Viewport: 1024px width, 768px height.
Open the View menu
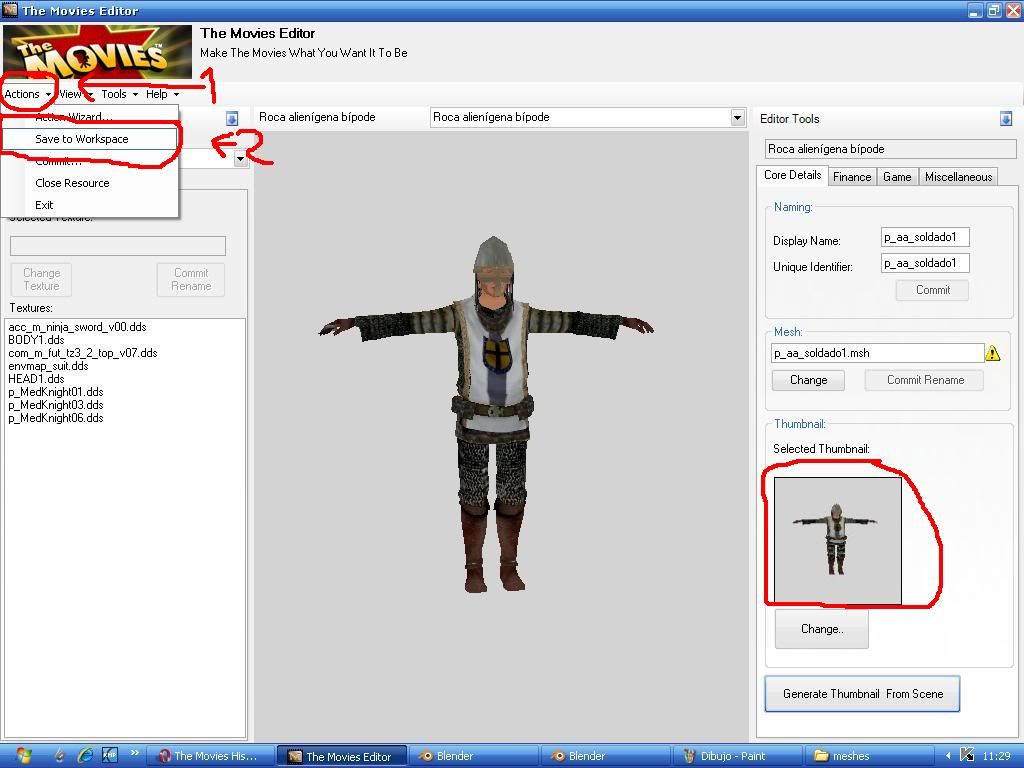[76, 94]
